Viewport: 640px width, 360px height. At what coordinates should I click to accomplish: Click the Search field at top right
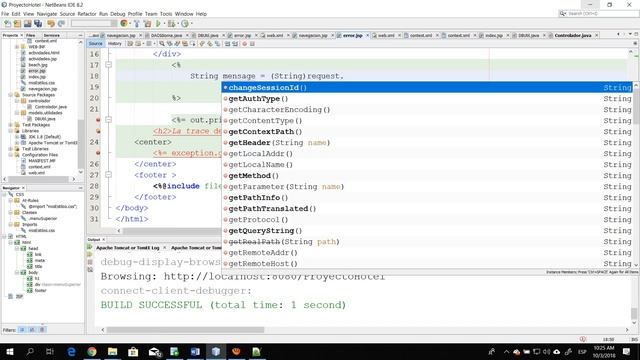point(598,13)
